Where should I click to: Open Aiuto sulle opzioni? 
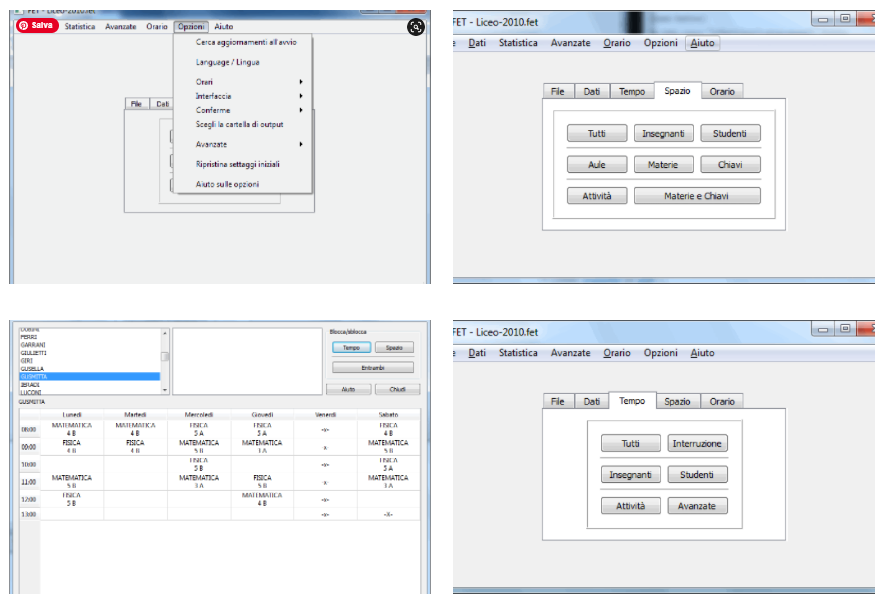(228, 184)
